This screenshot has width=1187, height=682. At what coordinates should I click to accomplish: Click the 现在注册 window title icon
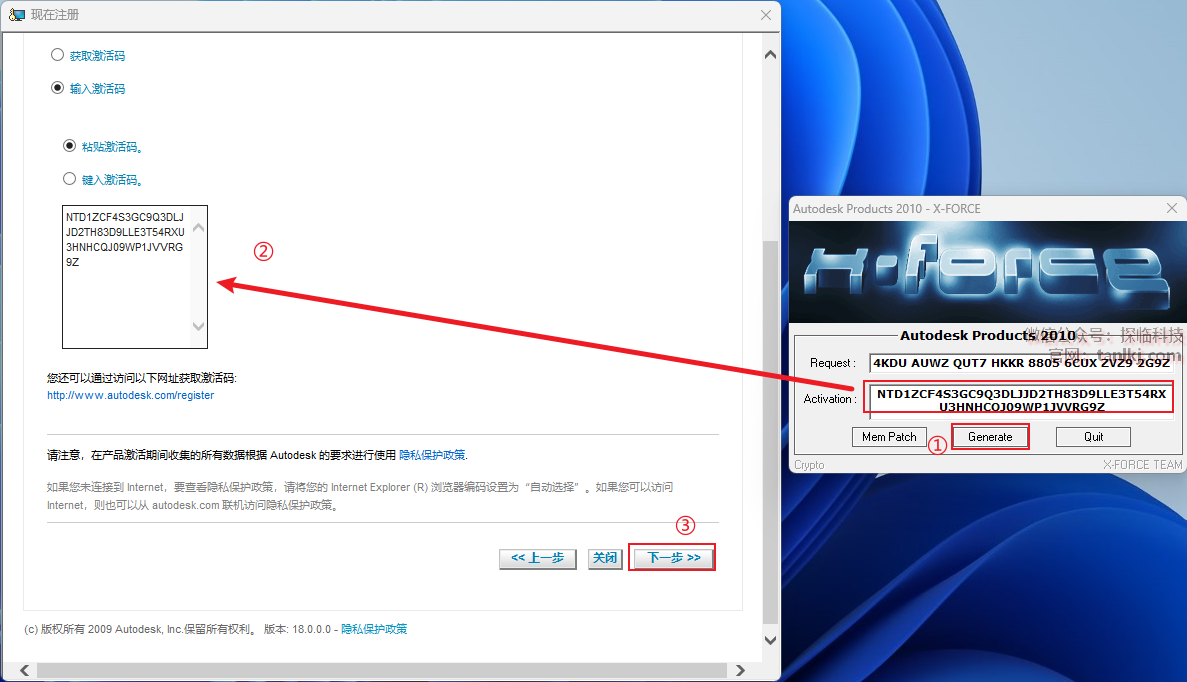click(16, 14)
